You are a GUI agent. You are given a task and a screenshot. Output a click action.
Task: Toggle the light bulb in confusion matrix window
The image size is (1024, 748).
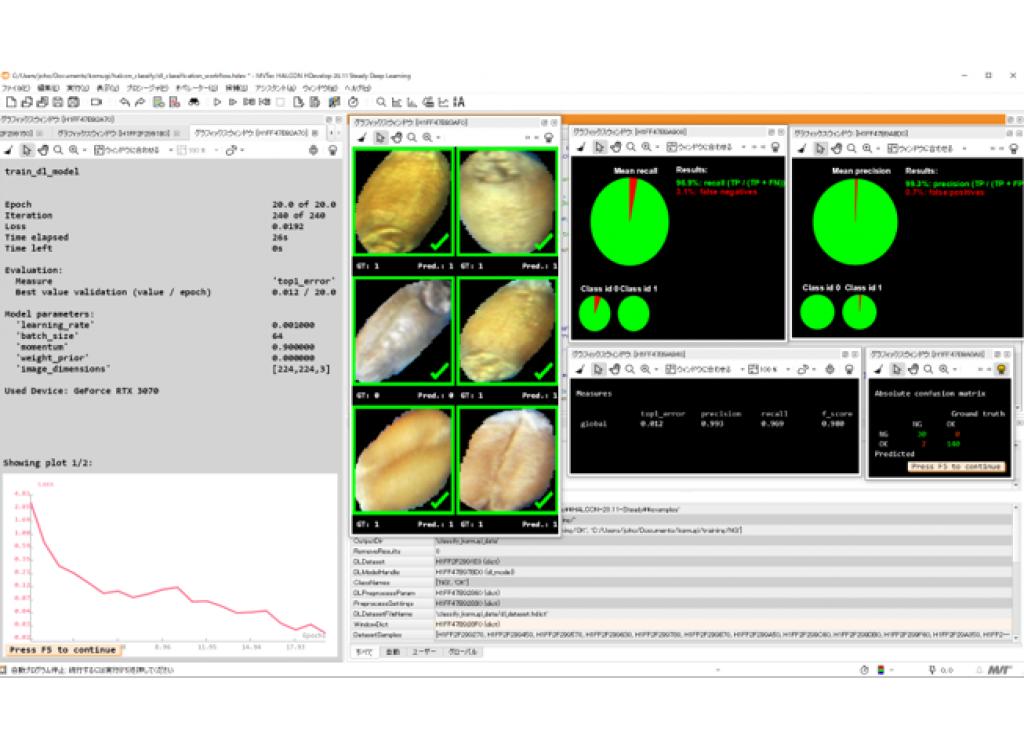1000,369
